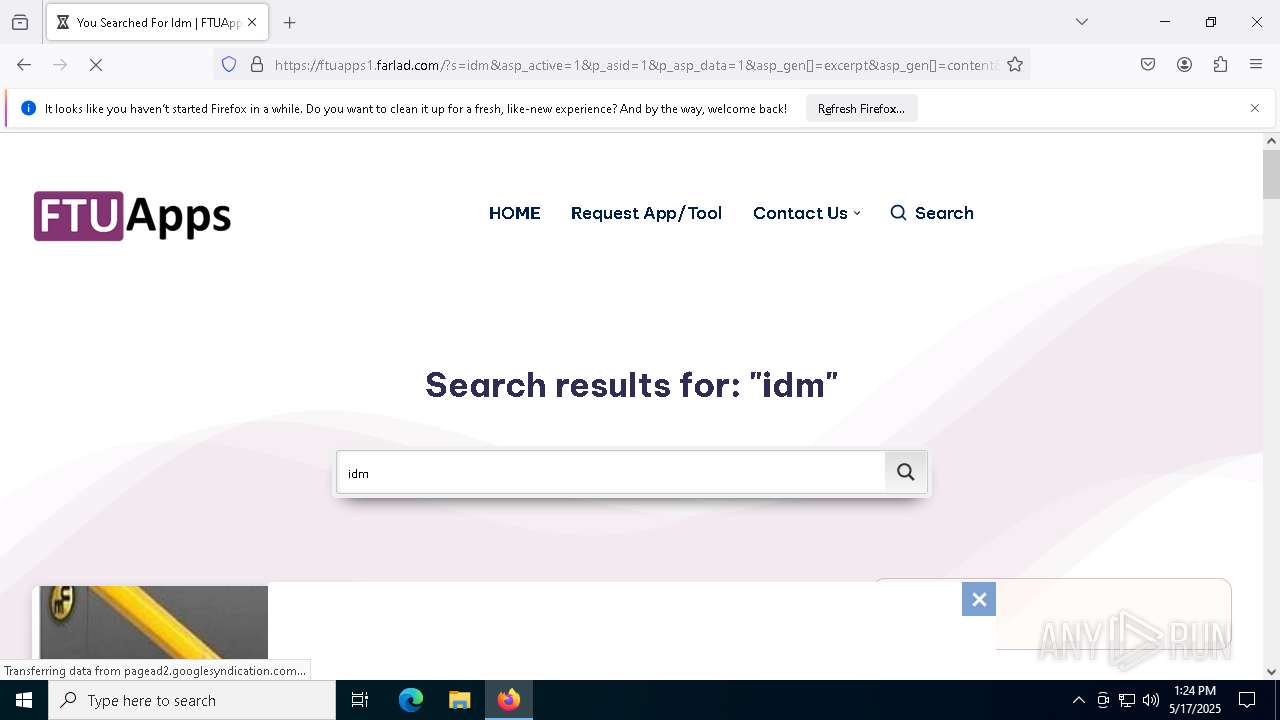Expand the list all tabs dropdown

point(1082,22)
